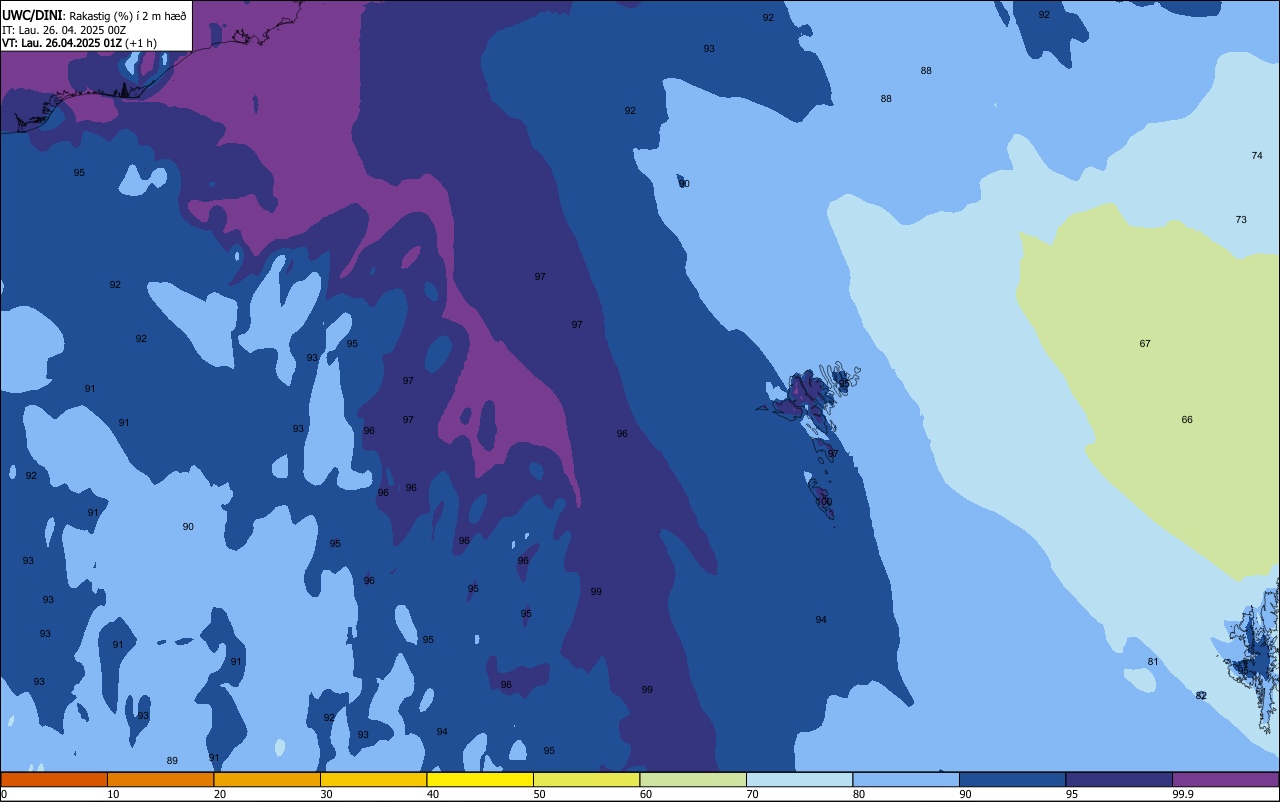Click the orange 10–20 legend swatch

[160, 779]
